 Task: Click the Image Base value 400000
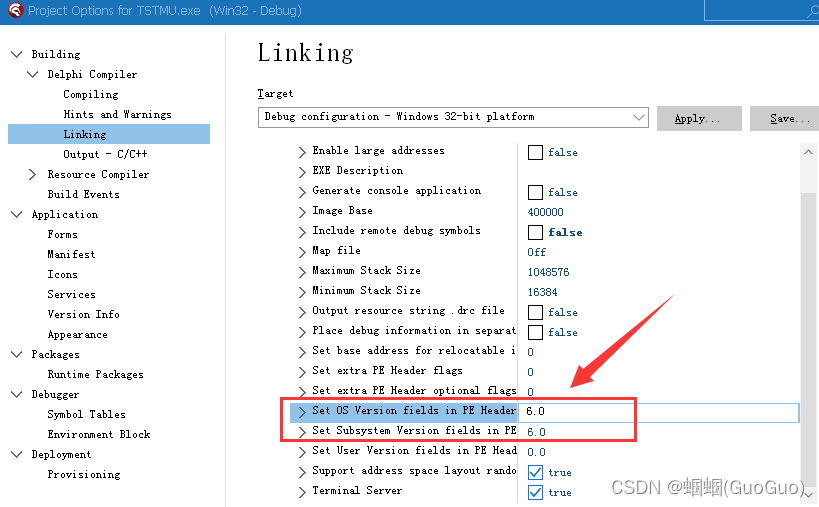click(x=545, y=212)
